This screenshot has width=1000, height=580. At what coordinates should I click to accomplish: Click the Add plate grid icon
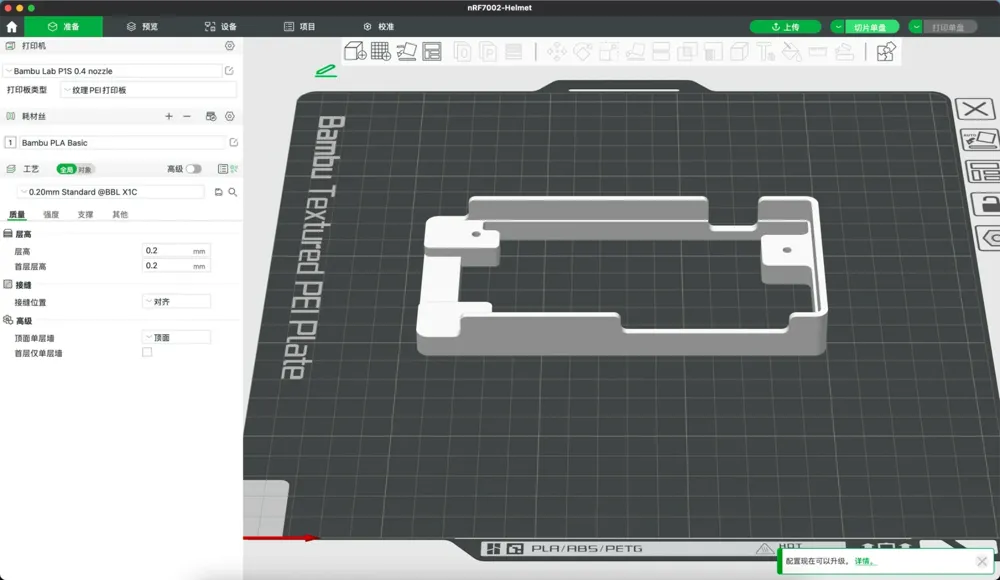click(x=381, y=51)
